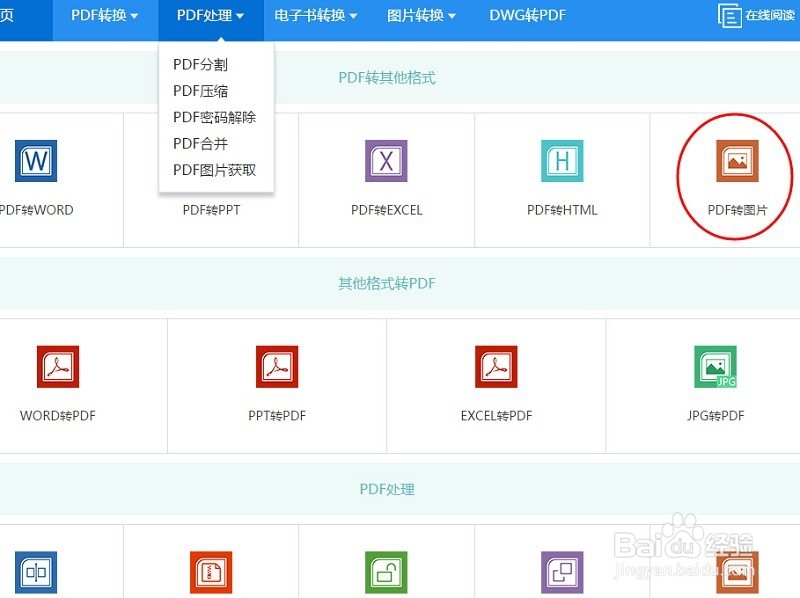This screenshot has height=598, width=800.
Task: Expand the PDF转换 dropdown menu
Action: click(x=105, y=15)
